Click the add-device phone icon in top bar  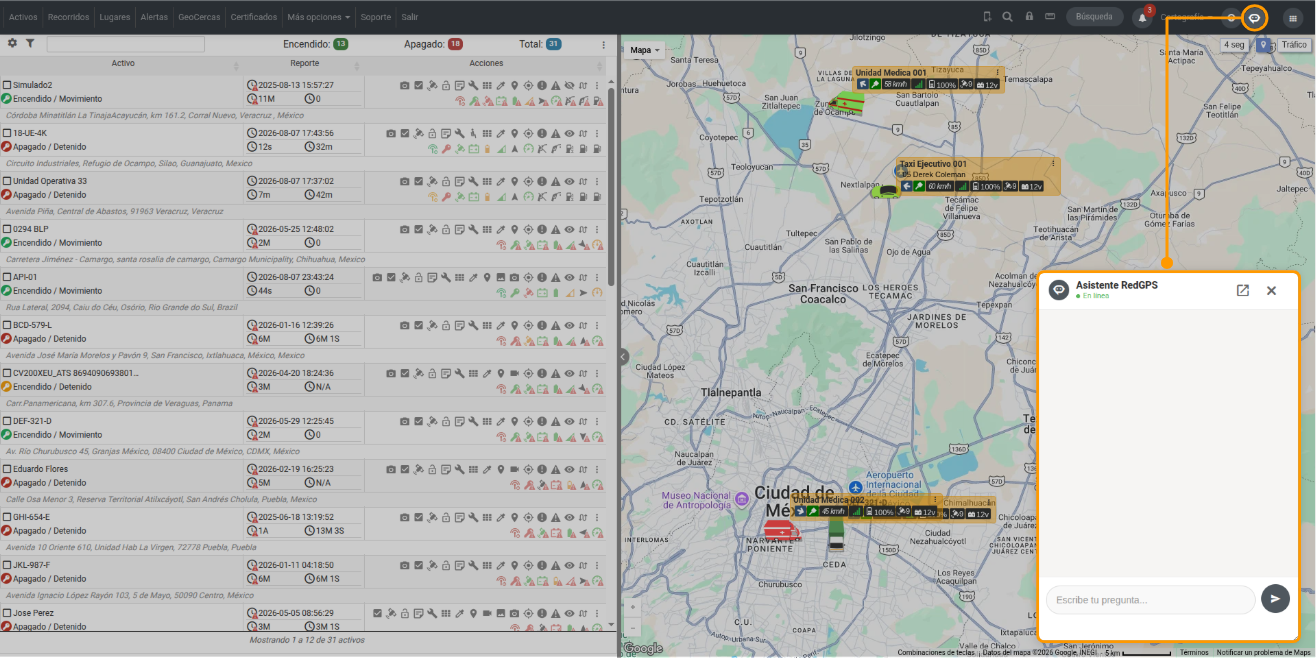point(987,17)
